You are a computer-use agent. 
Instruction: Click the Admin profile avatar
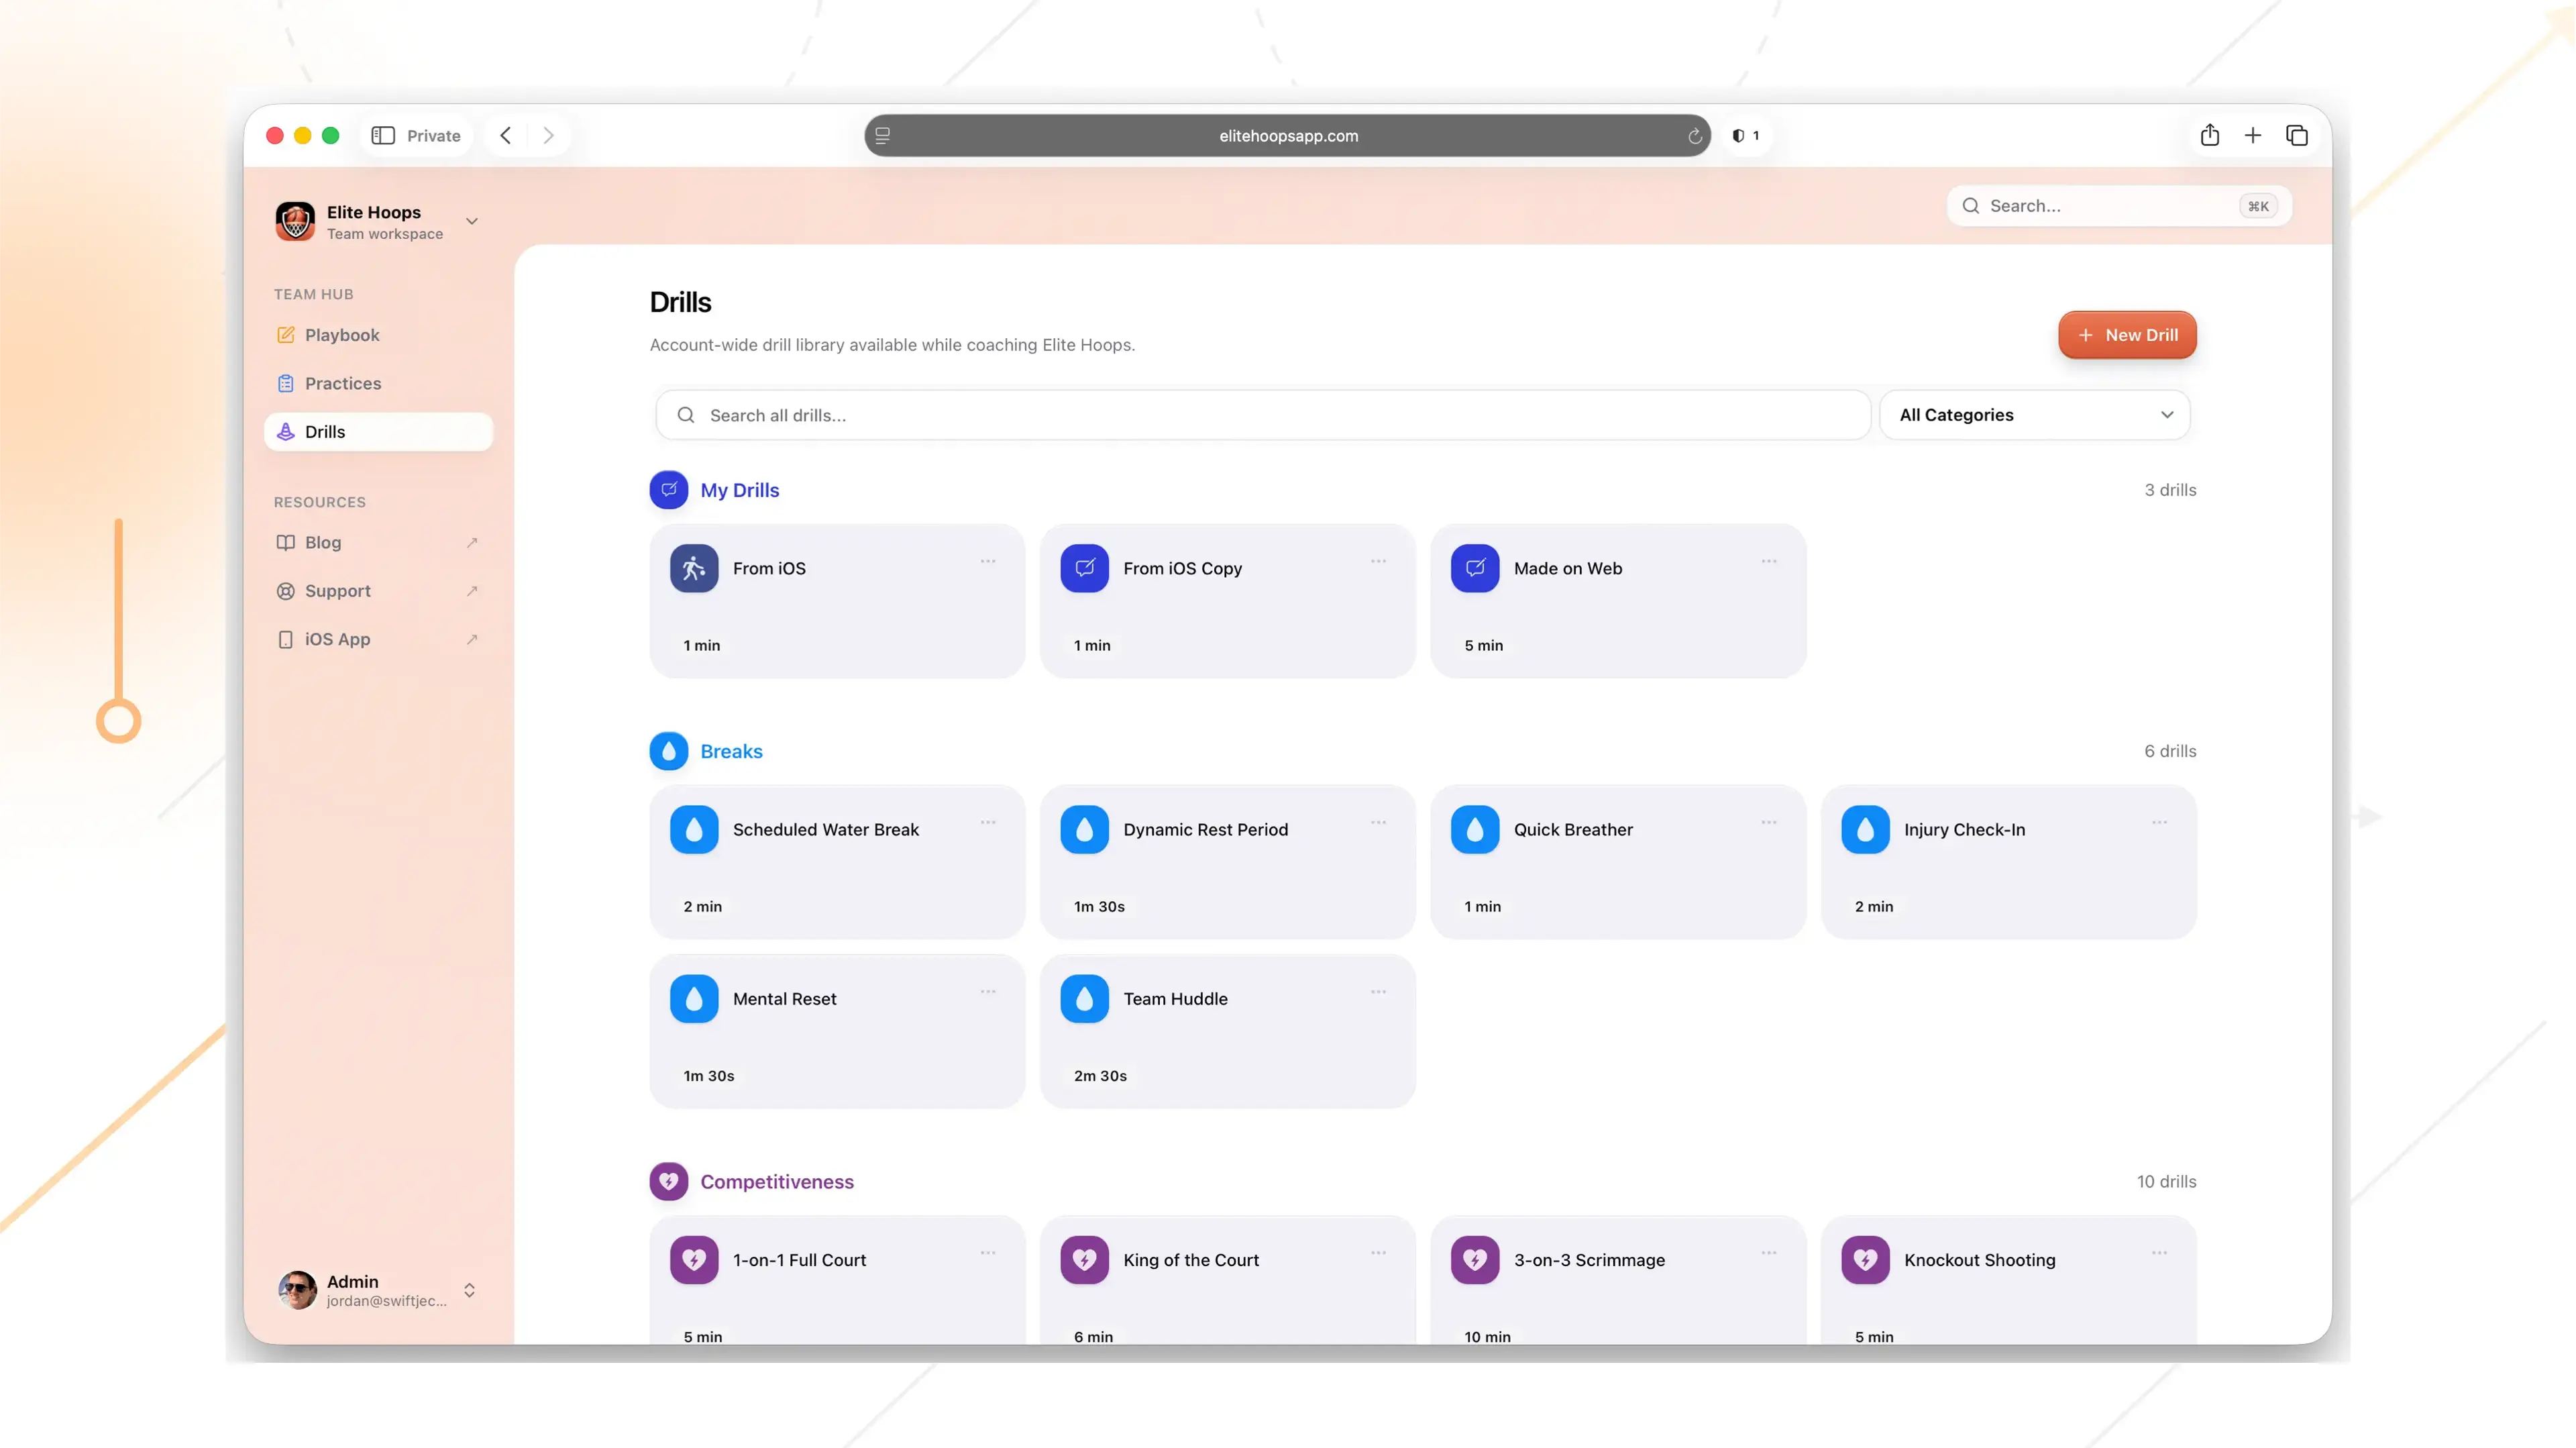coord(297,1290)
